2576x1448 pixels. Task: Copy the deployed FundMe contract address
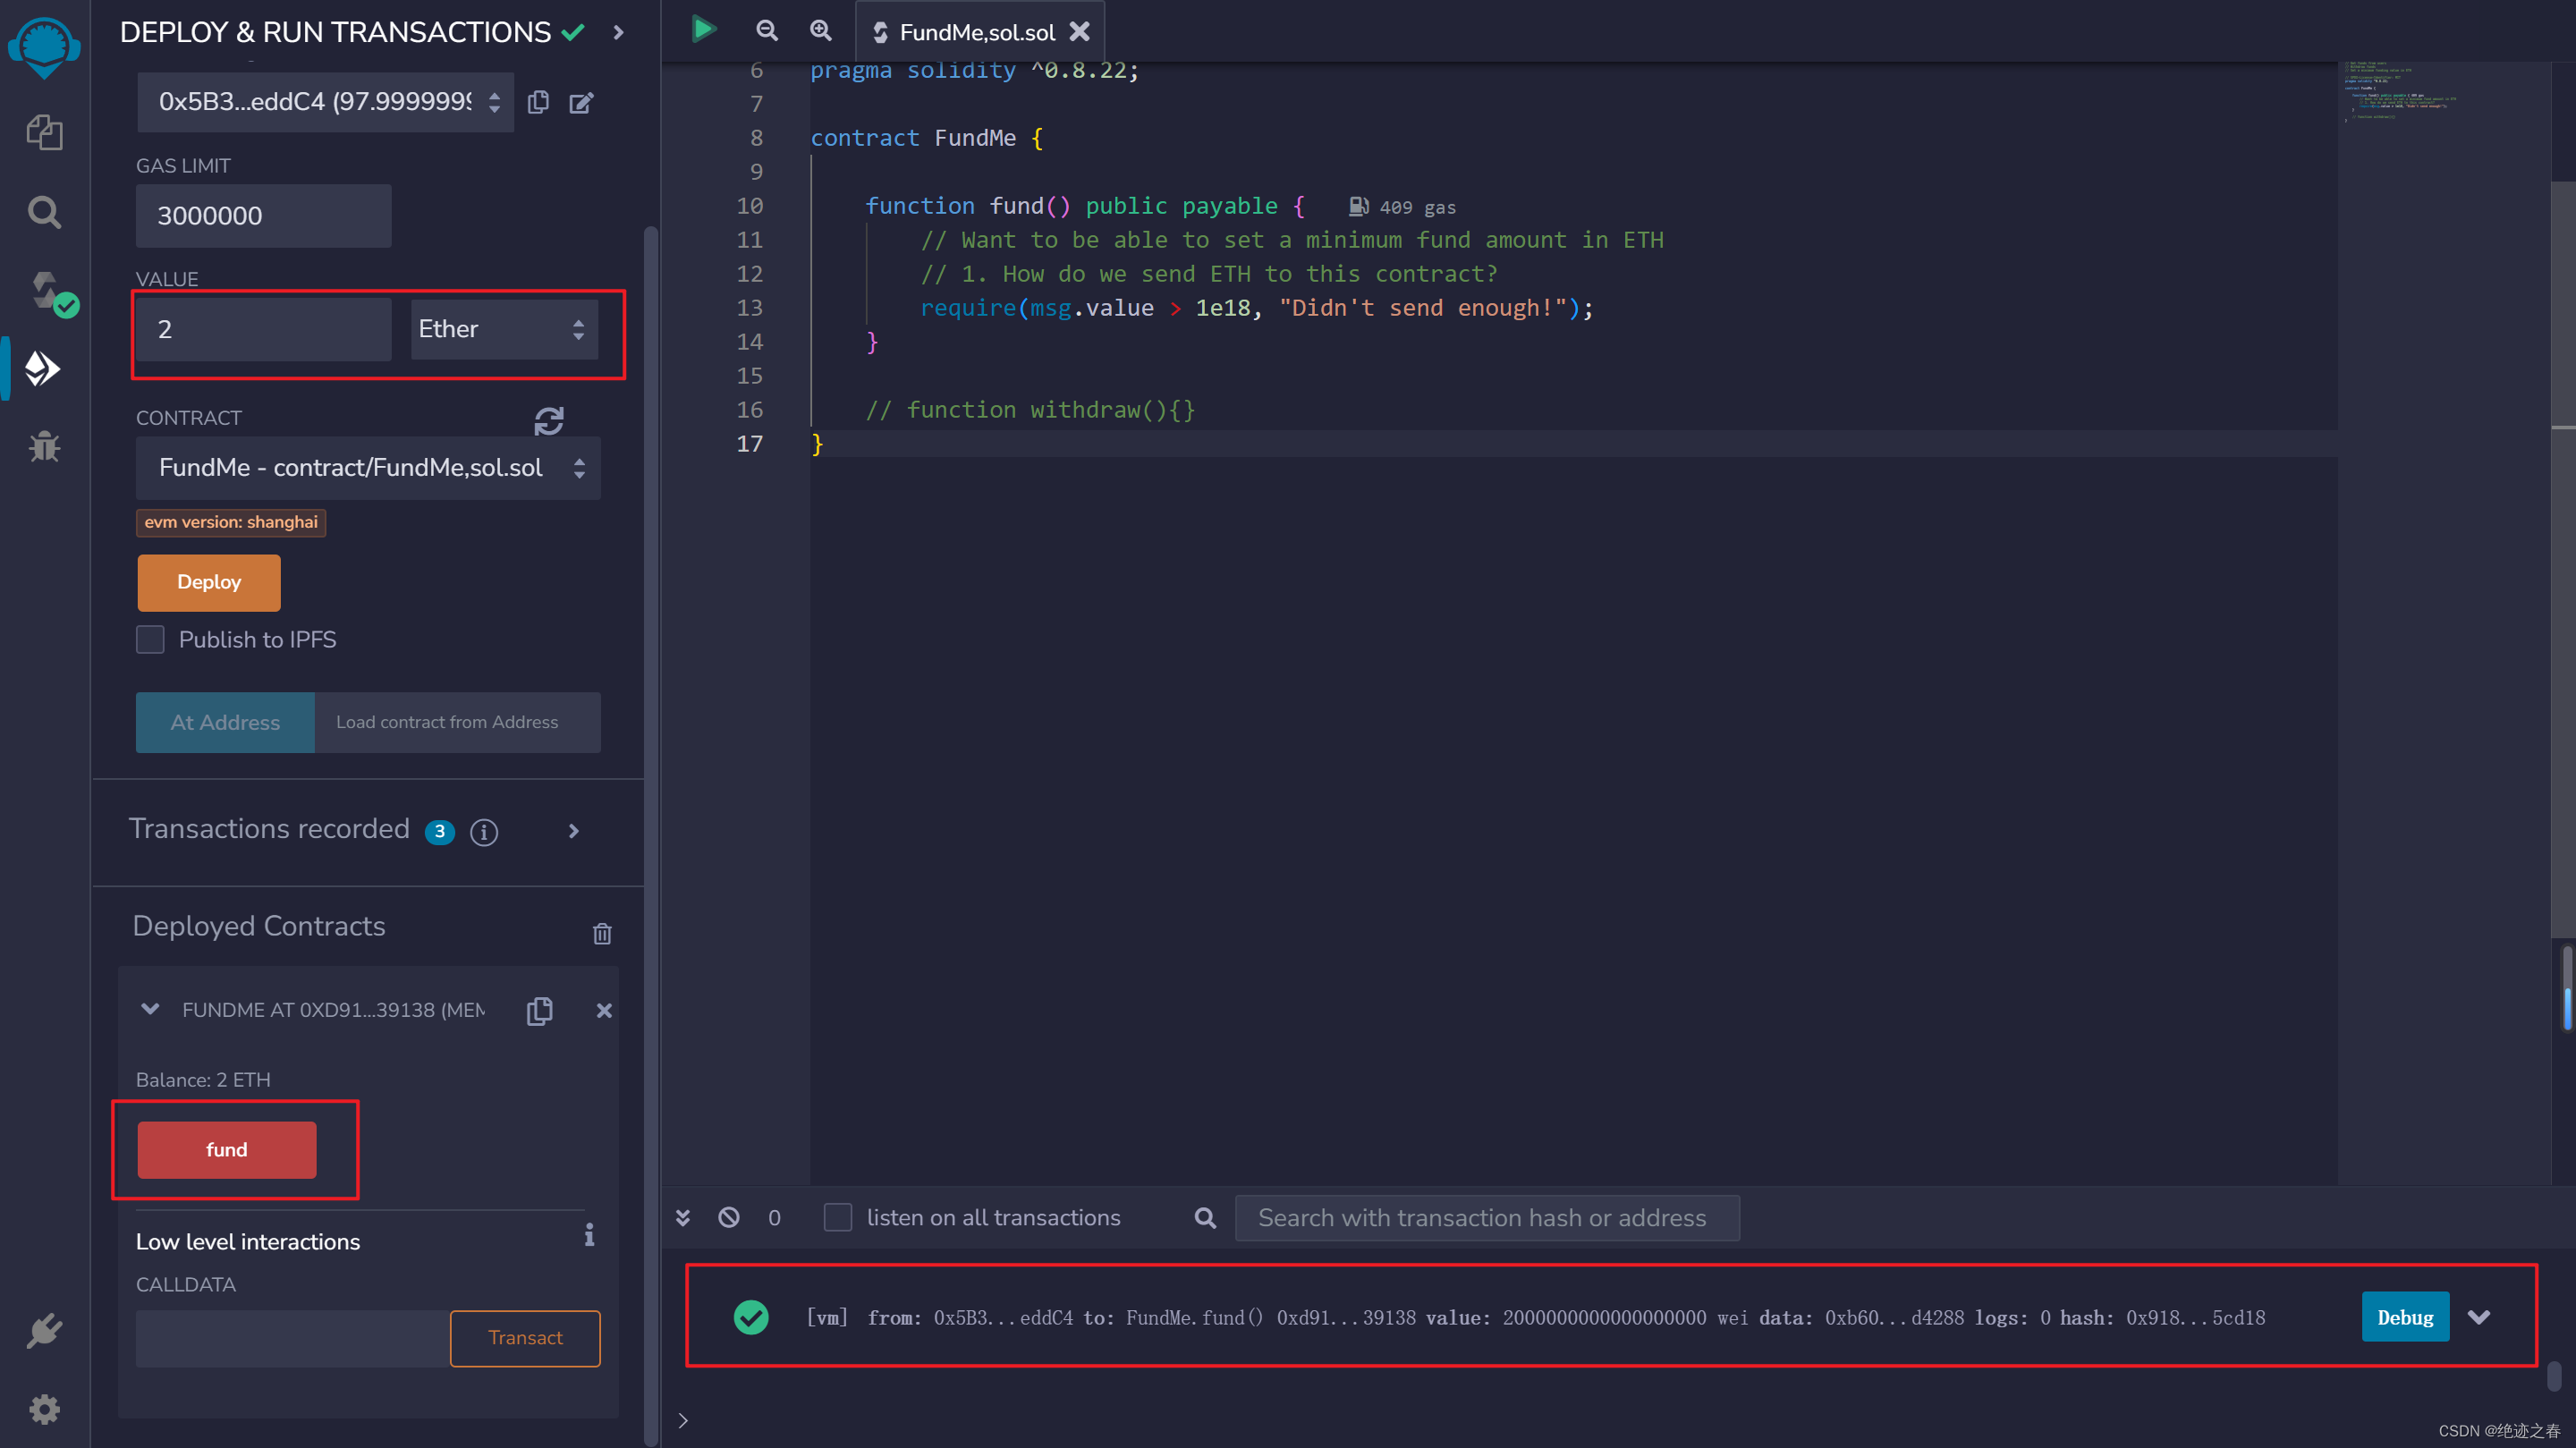pyautogui.click(x=540, y=1011)
